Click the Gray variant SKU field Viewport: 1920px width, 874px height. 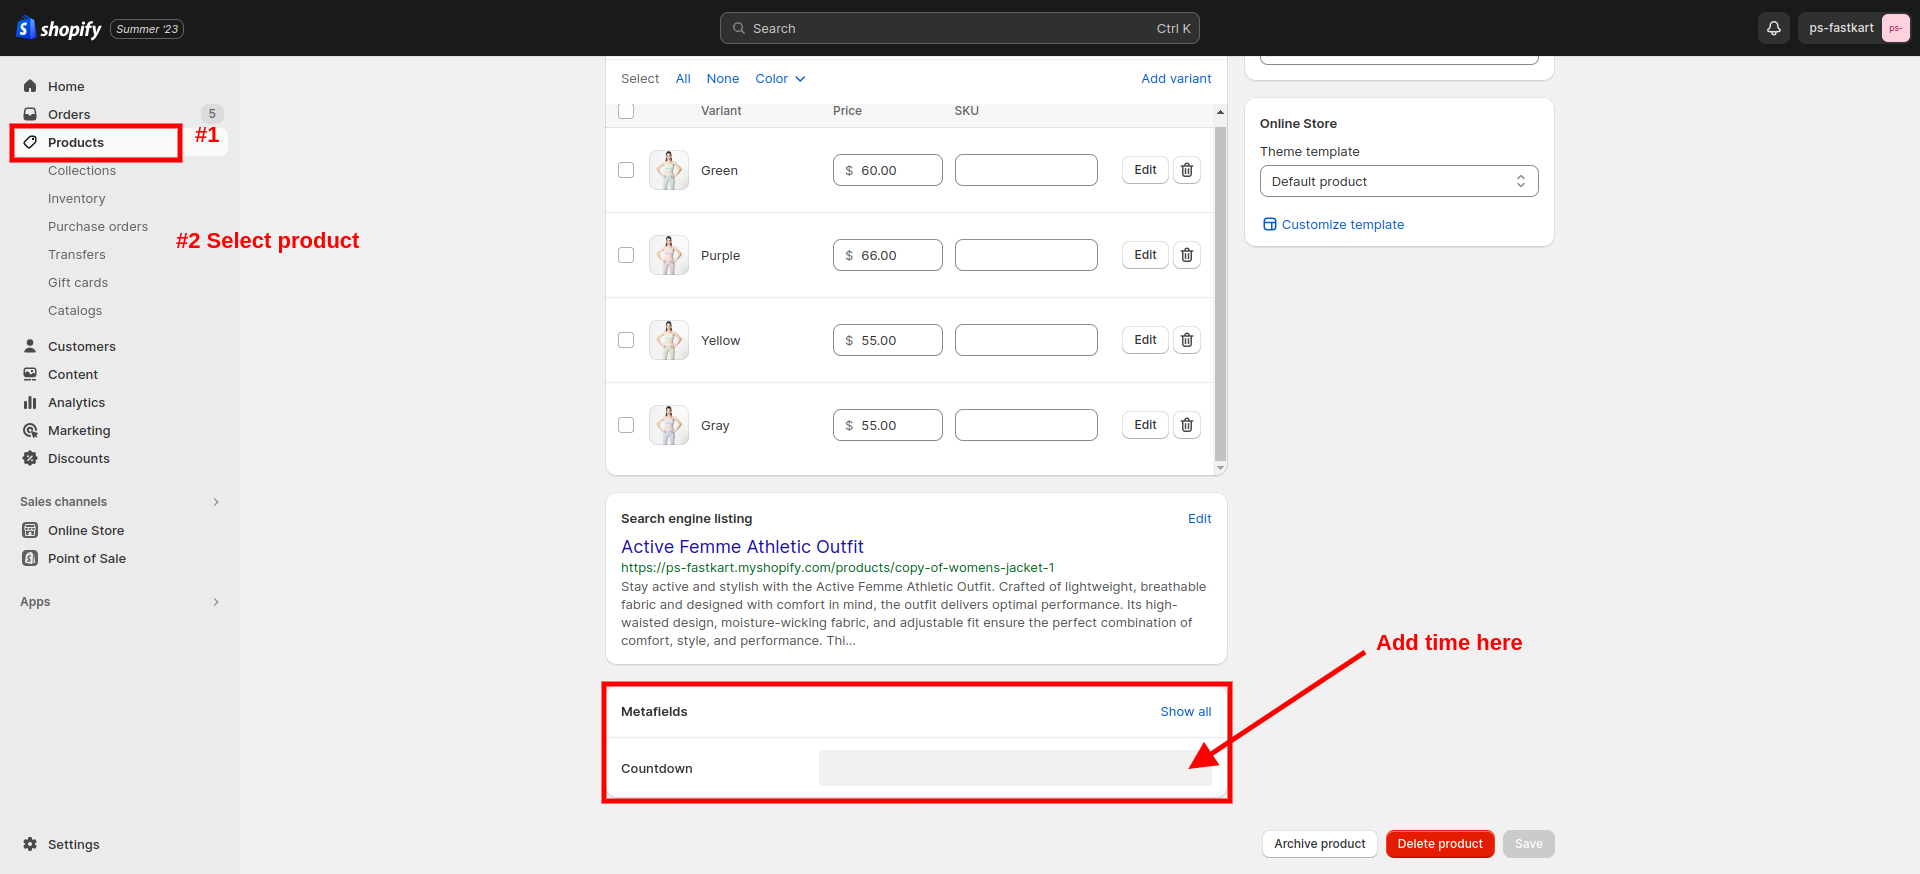[x=1026, y=425]
